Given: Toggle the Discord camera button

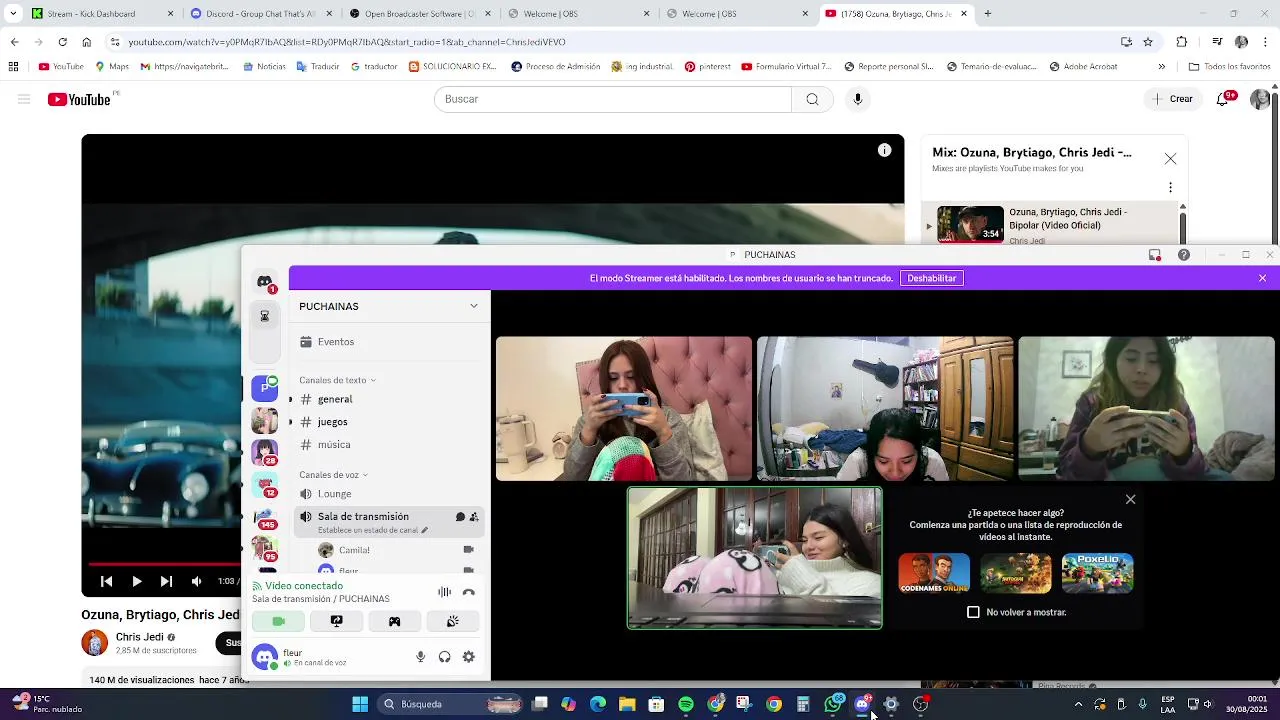Looking at the screenshot, I should [279, 621].
